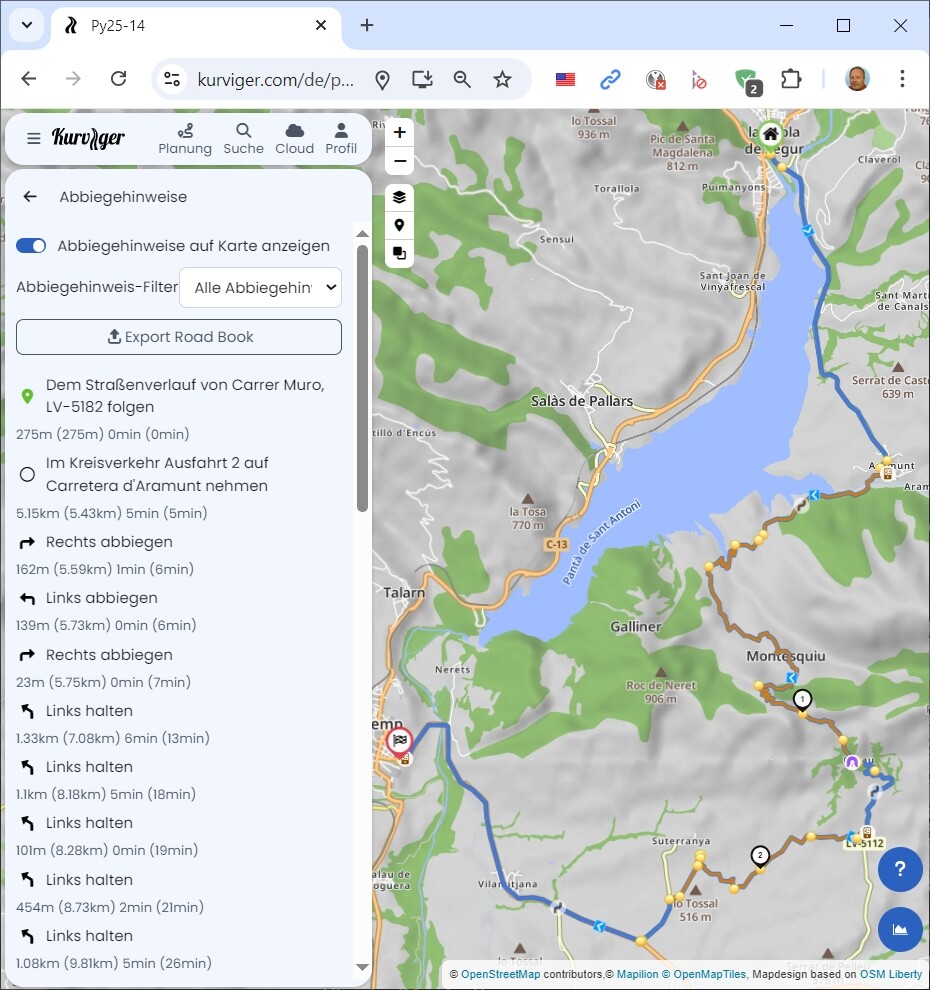Open the help question mark button

(900, 869)
